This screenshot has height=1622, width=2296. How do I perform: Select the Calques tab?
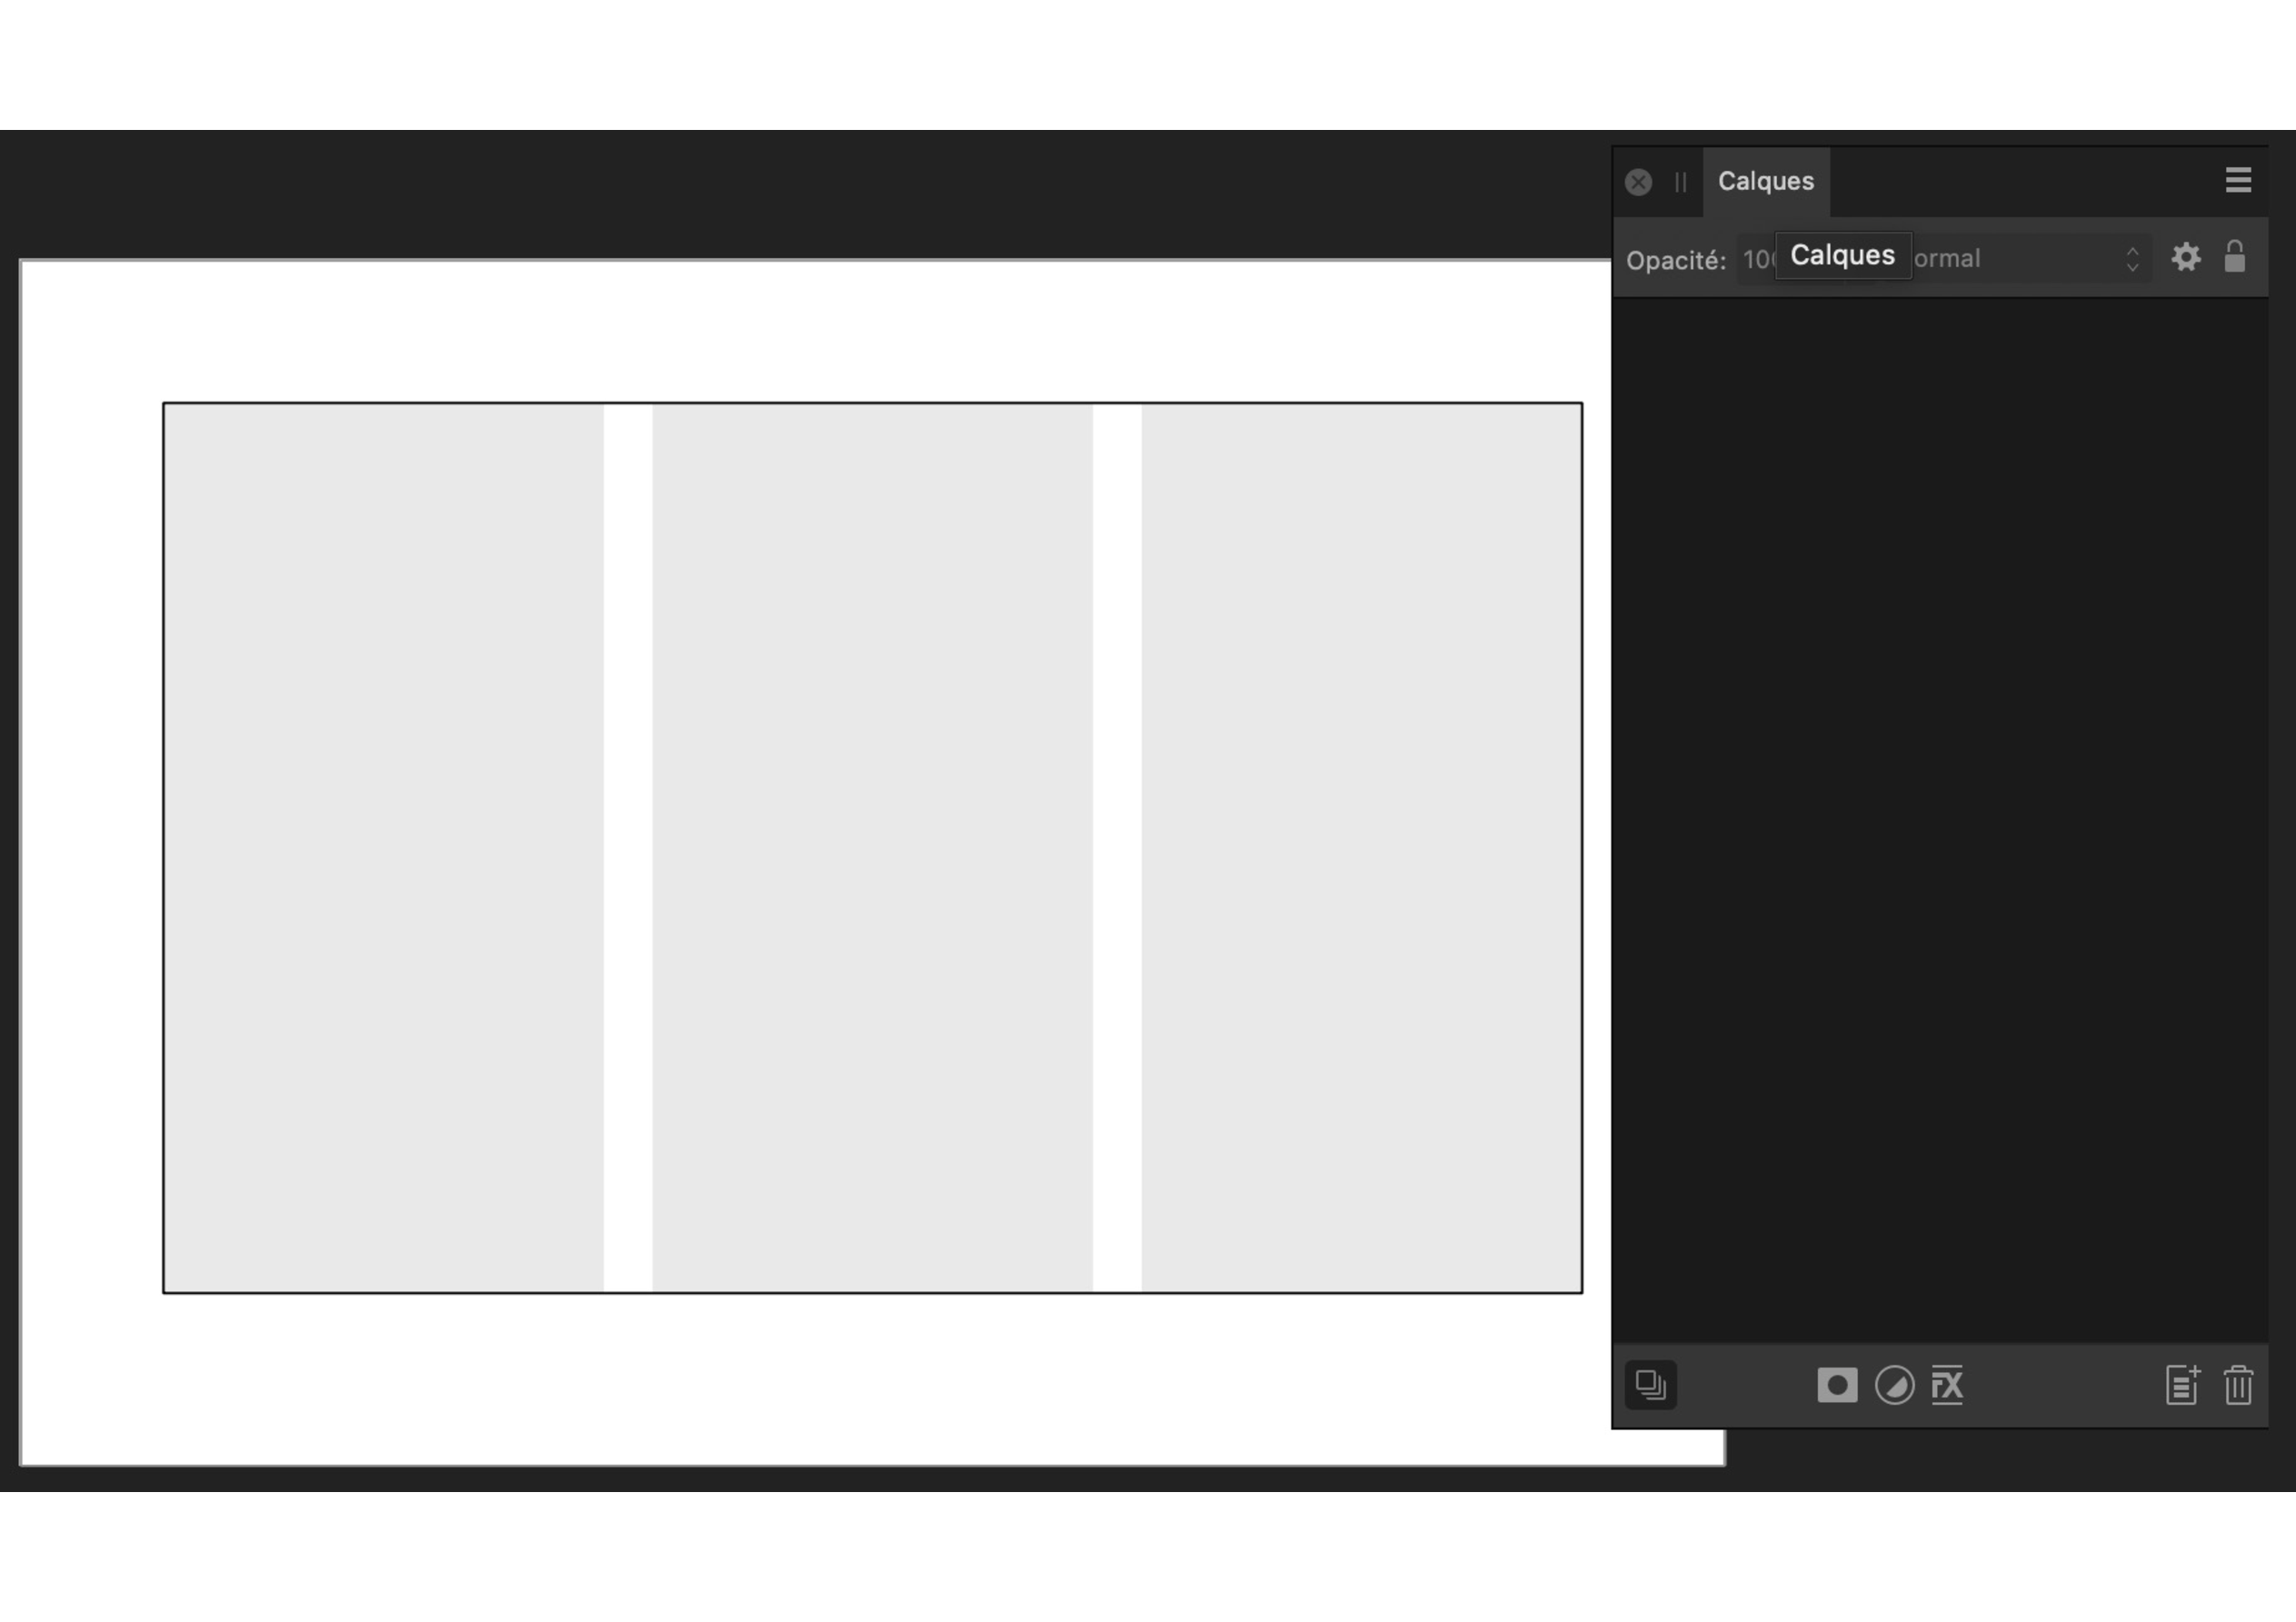(x=1766, y=182)
